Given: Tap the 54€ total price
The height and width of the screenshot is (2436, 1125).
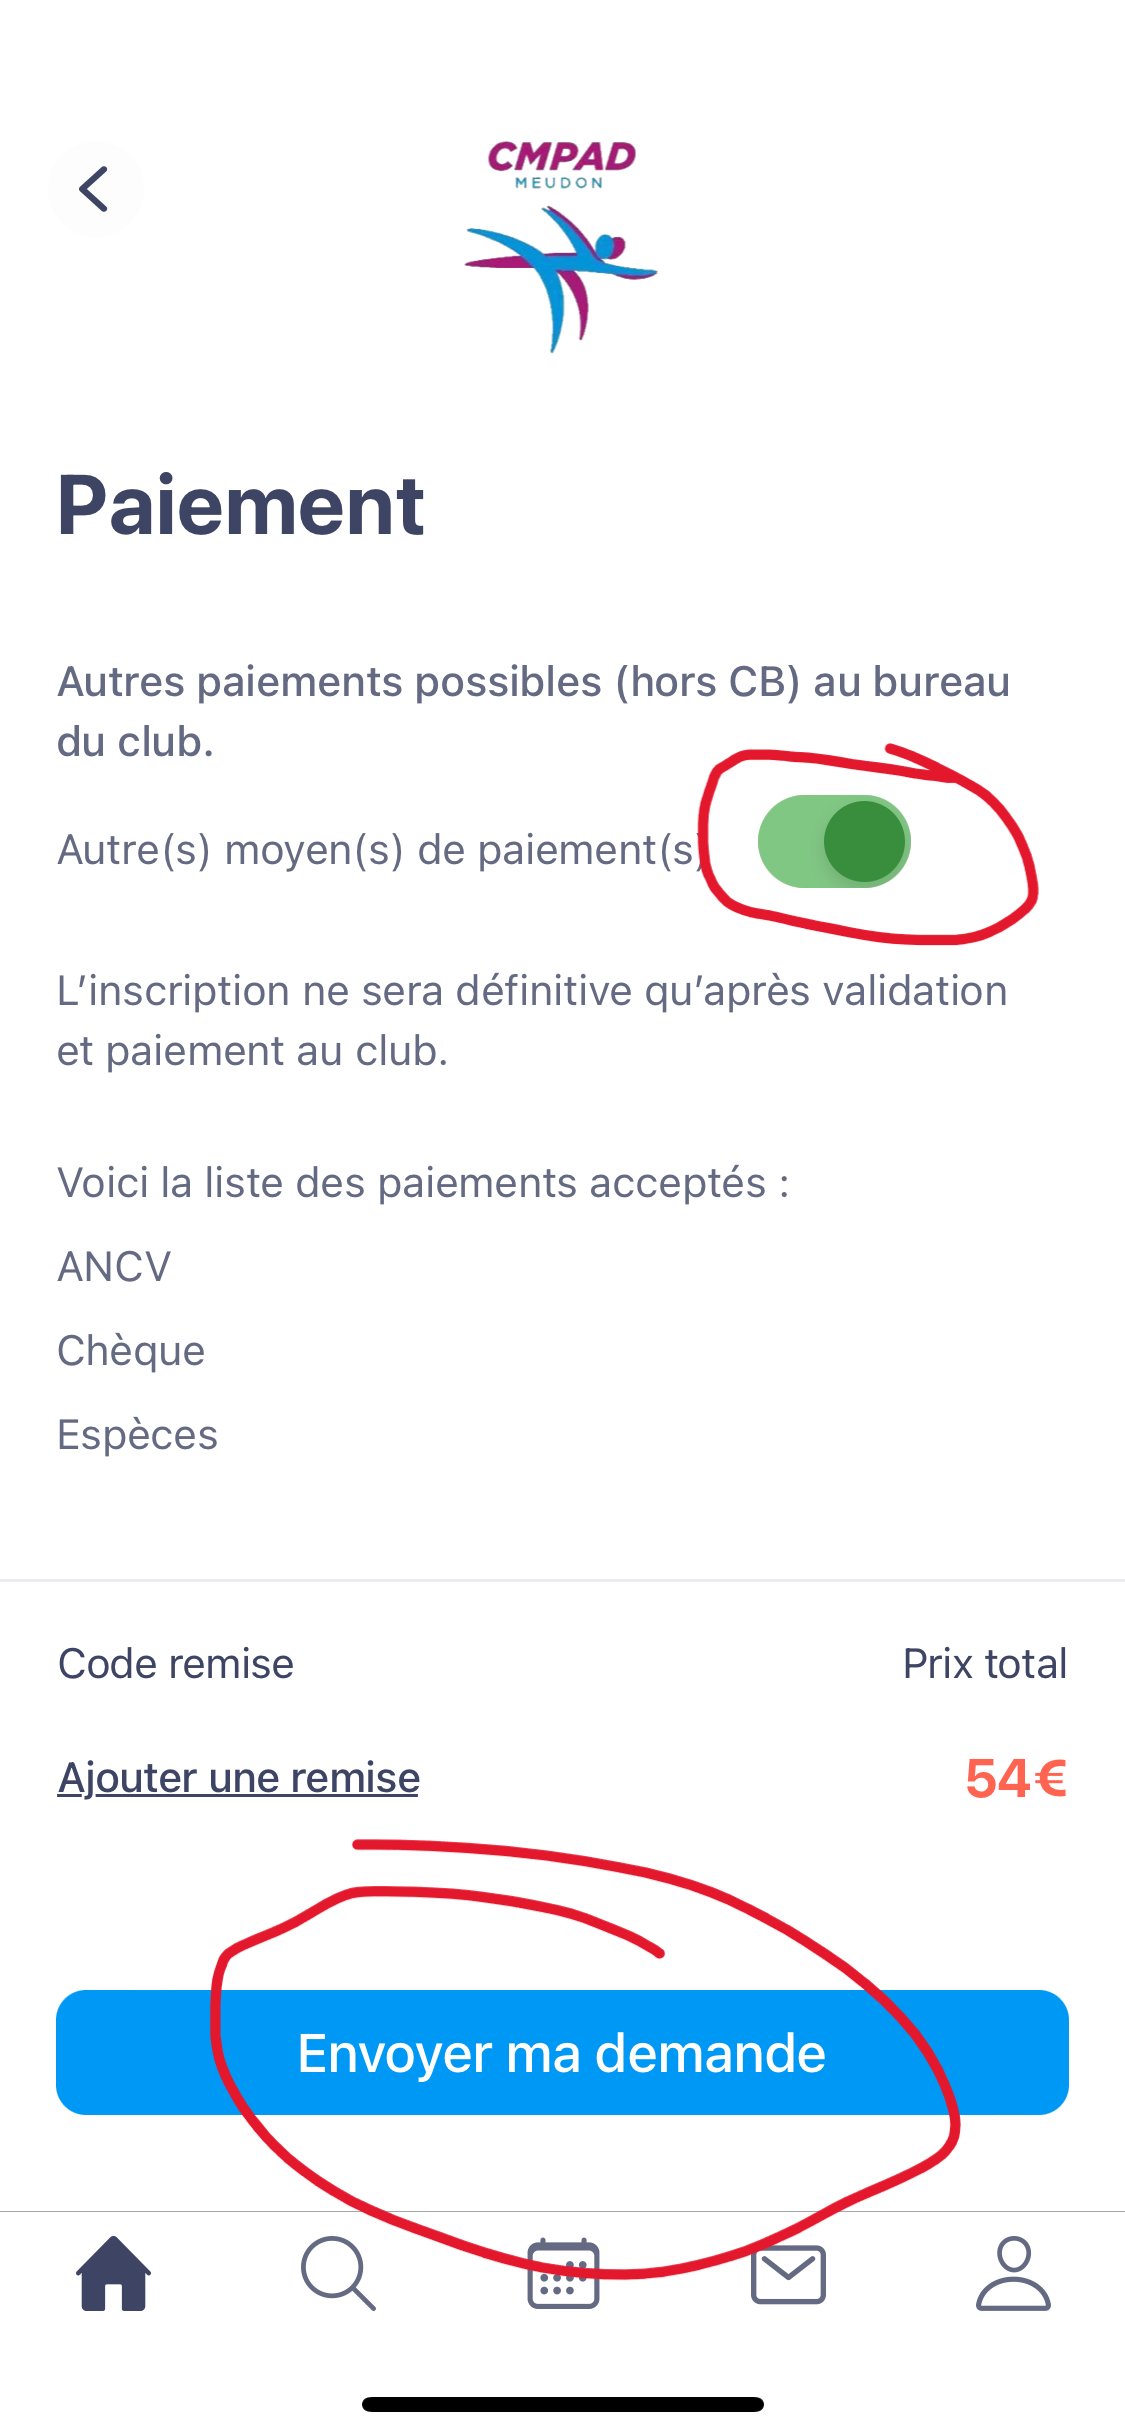Looking at the screenshot, I should click(x=1015, y=1779).
